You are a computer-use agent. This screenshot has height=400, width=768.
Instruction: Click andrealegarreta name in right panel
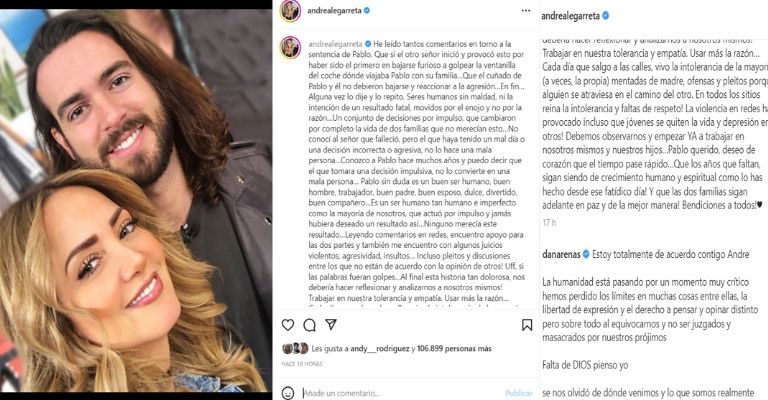point(570,16)
